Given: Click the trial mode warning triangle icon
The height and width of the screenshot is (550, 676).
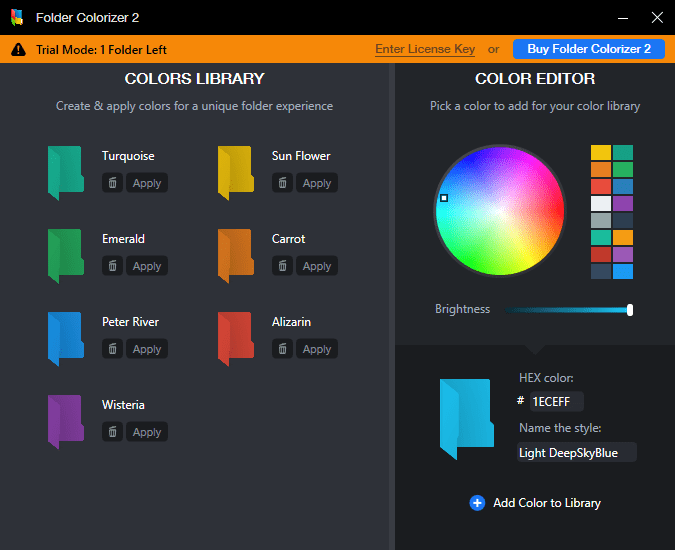Looking at the screenshot, I should (18, 50).
